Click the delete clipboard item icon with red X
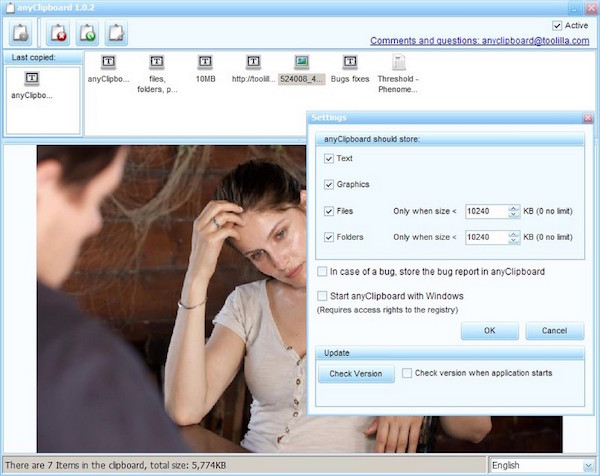 tap(58, 33)
